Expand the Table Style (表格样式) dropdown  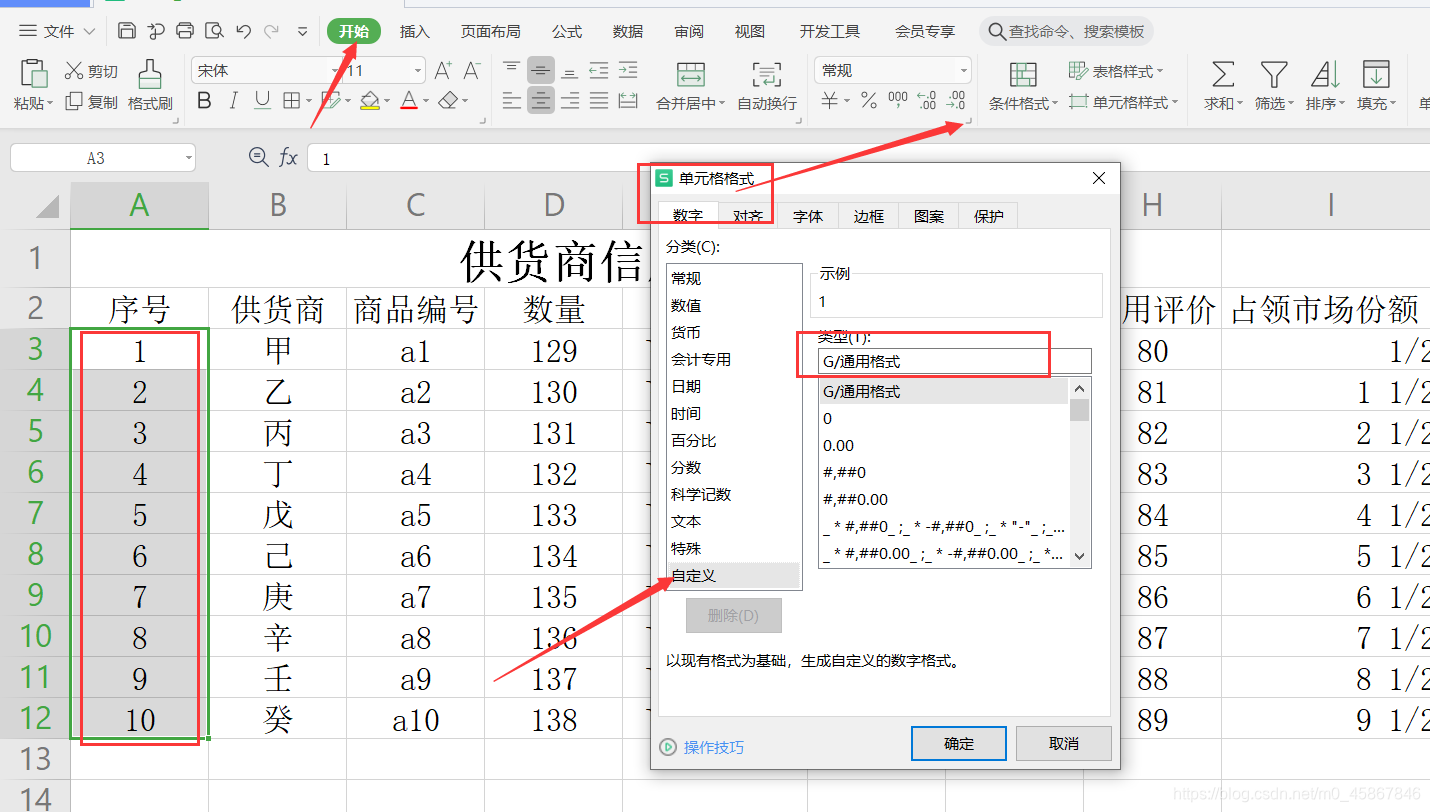[x=1159, y=71]
